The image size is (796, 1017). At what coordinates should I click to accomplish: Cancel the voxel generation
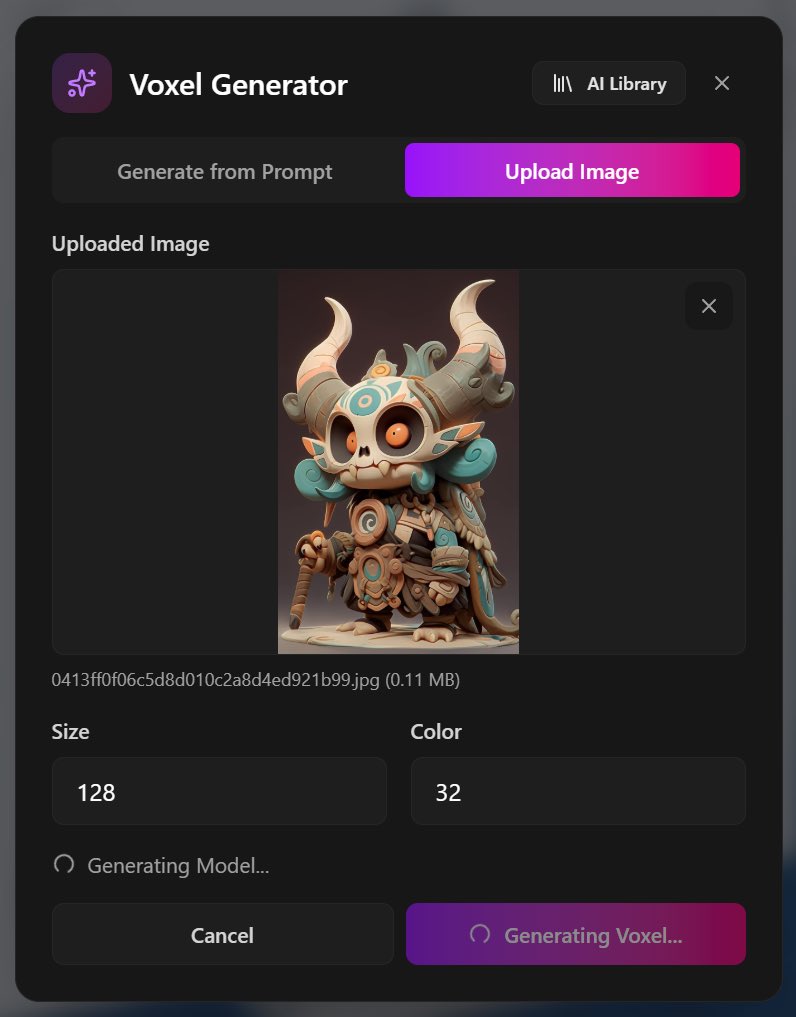pos(223,934)
